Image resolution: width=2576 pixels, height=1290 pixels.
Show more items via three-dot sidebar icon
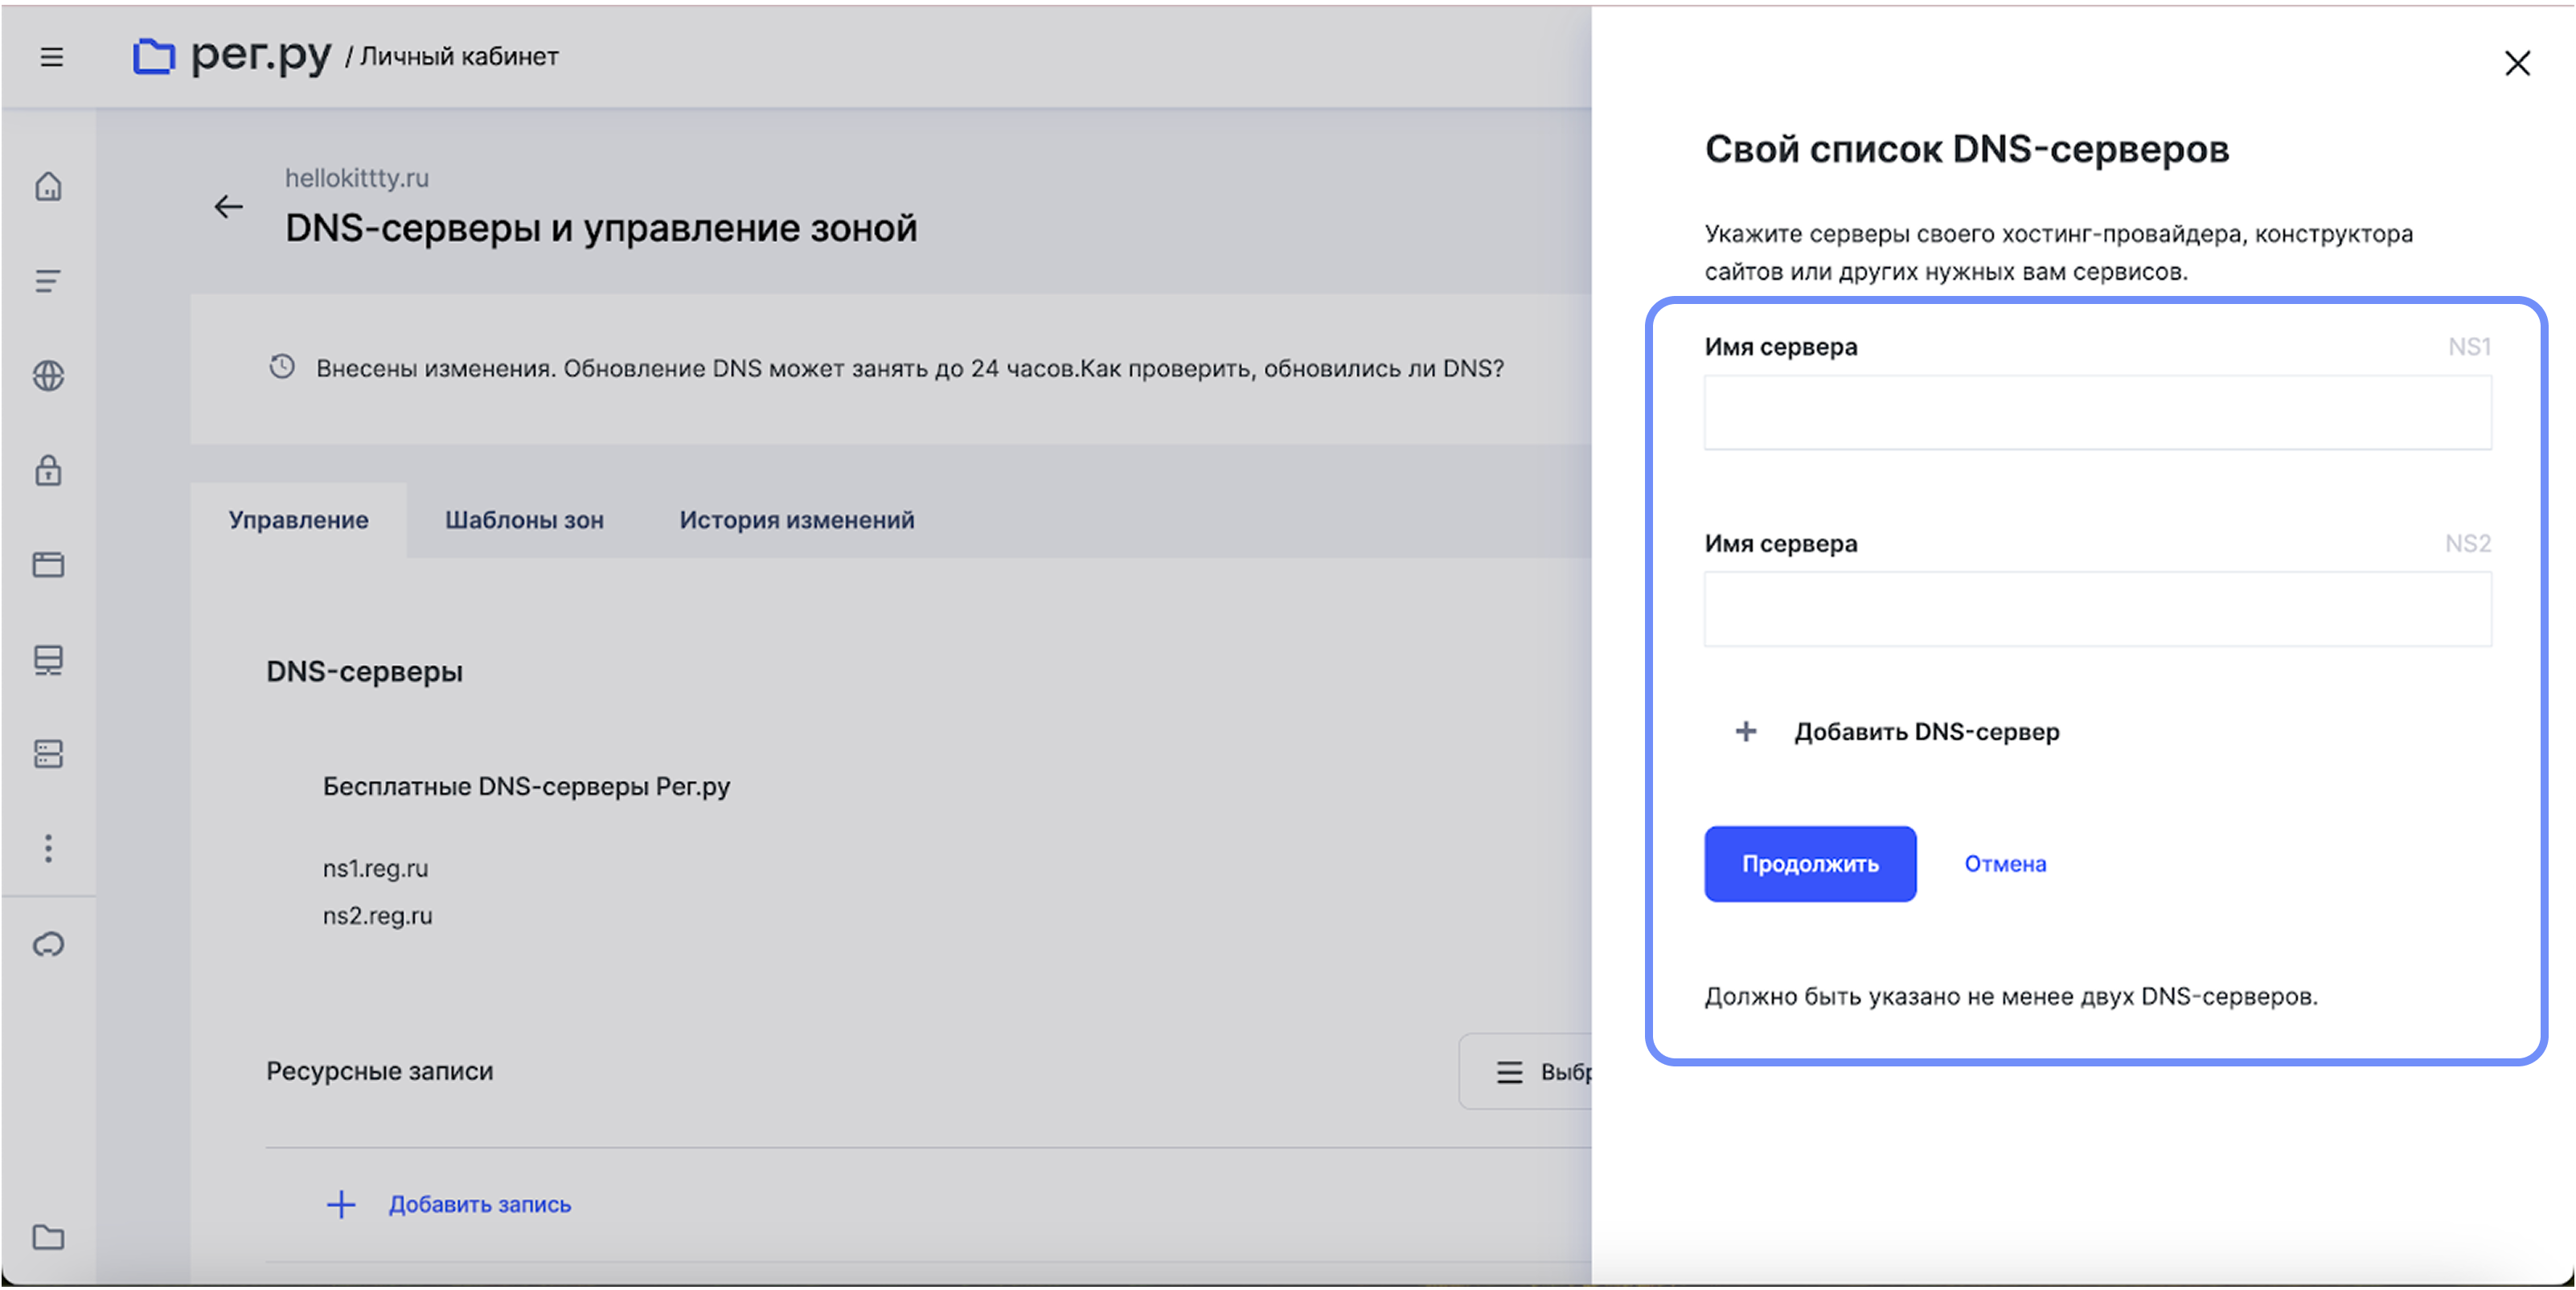pyautogui.click(x=48, y=849)
